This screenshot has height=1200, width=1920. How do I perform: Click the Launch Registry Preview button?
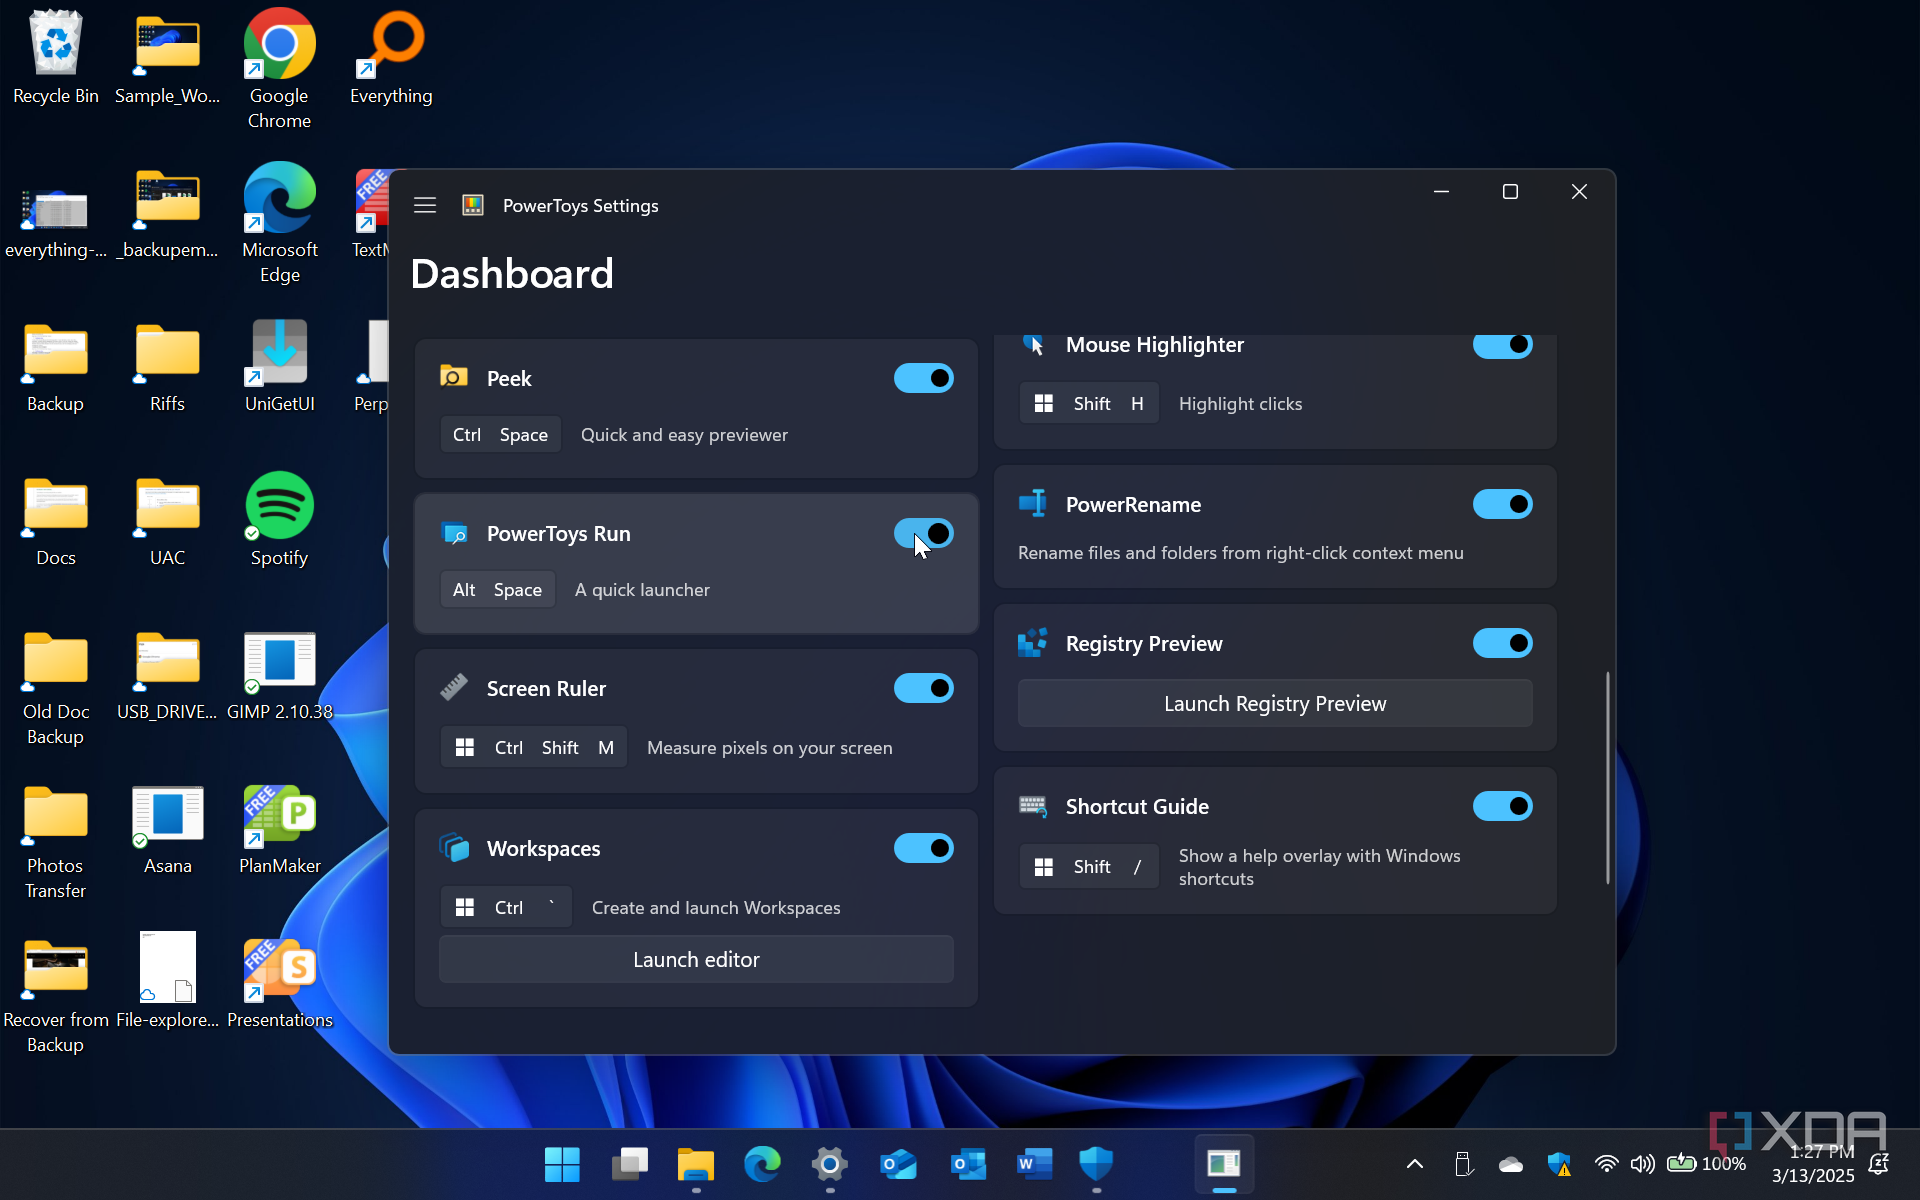[1275, 703]
